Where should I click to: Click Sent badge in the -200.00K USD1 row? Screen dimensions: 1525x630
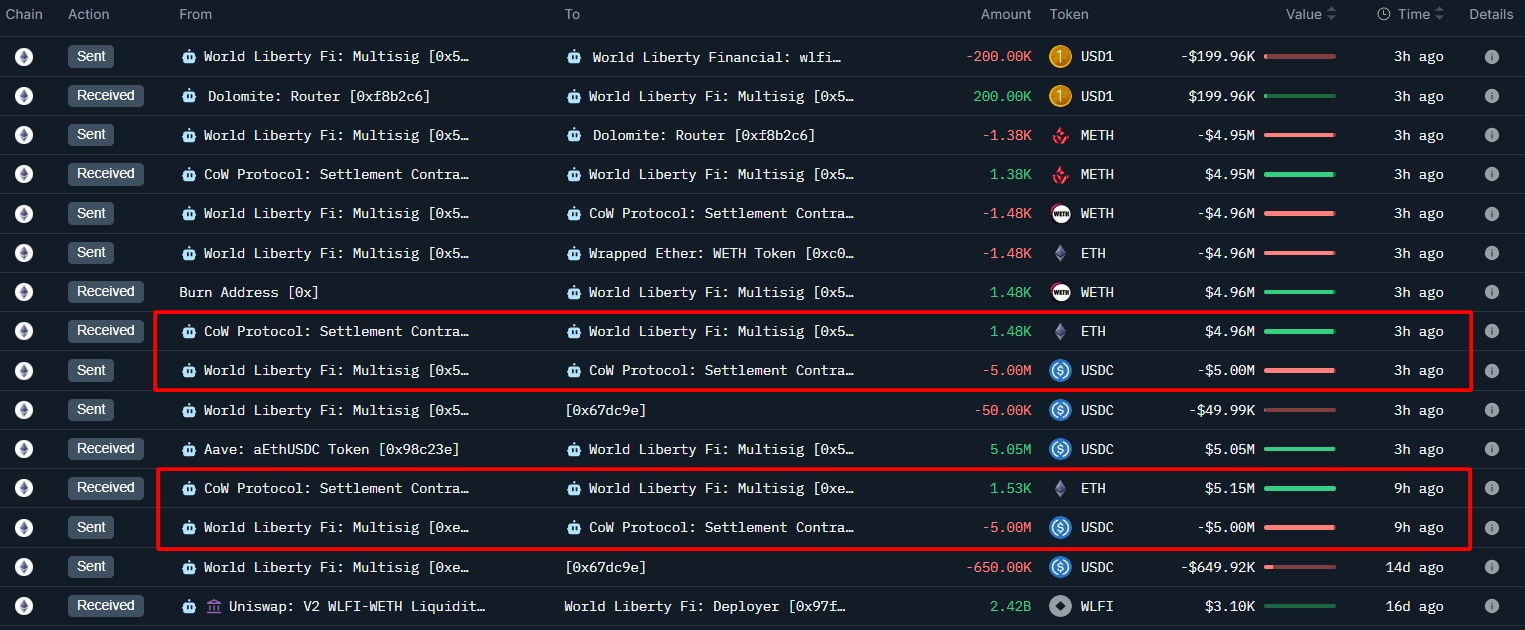[x=91, y=56]
